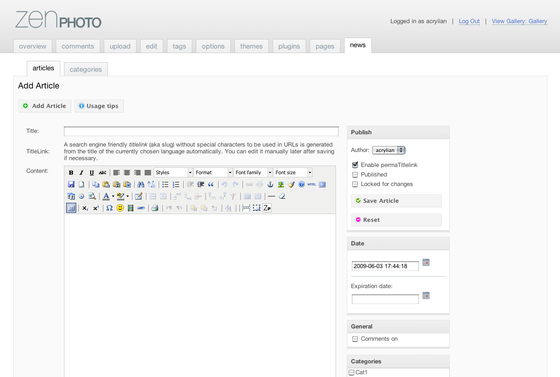
Task: Remove formatting with eraser icon
Action: 282,196
